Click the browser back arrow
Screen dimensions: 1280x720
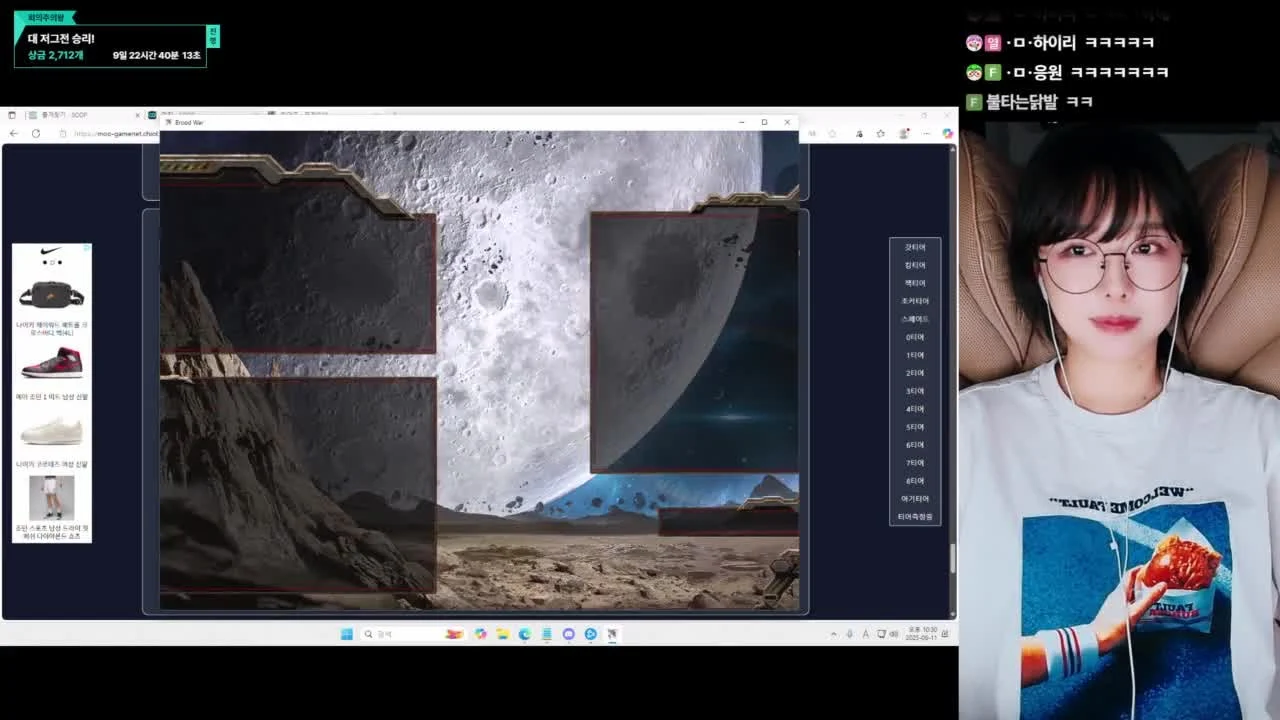pos(14,133)
